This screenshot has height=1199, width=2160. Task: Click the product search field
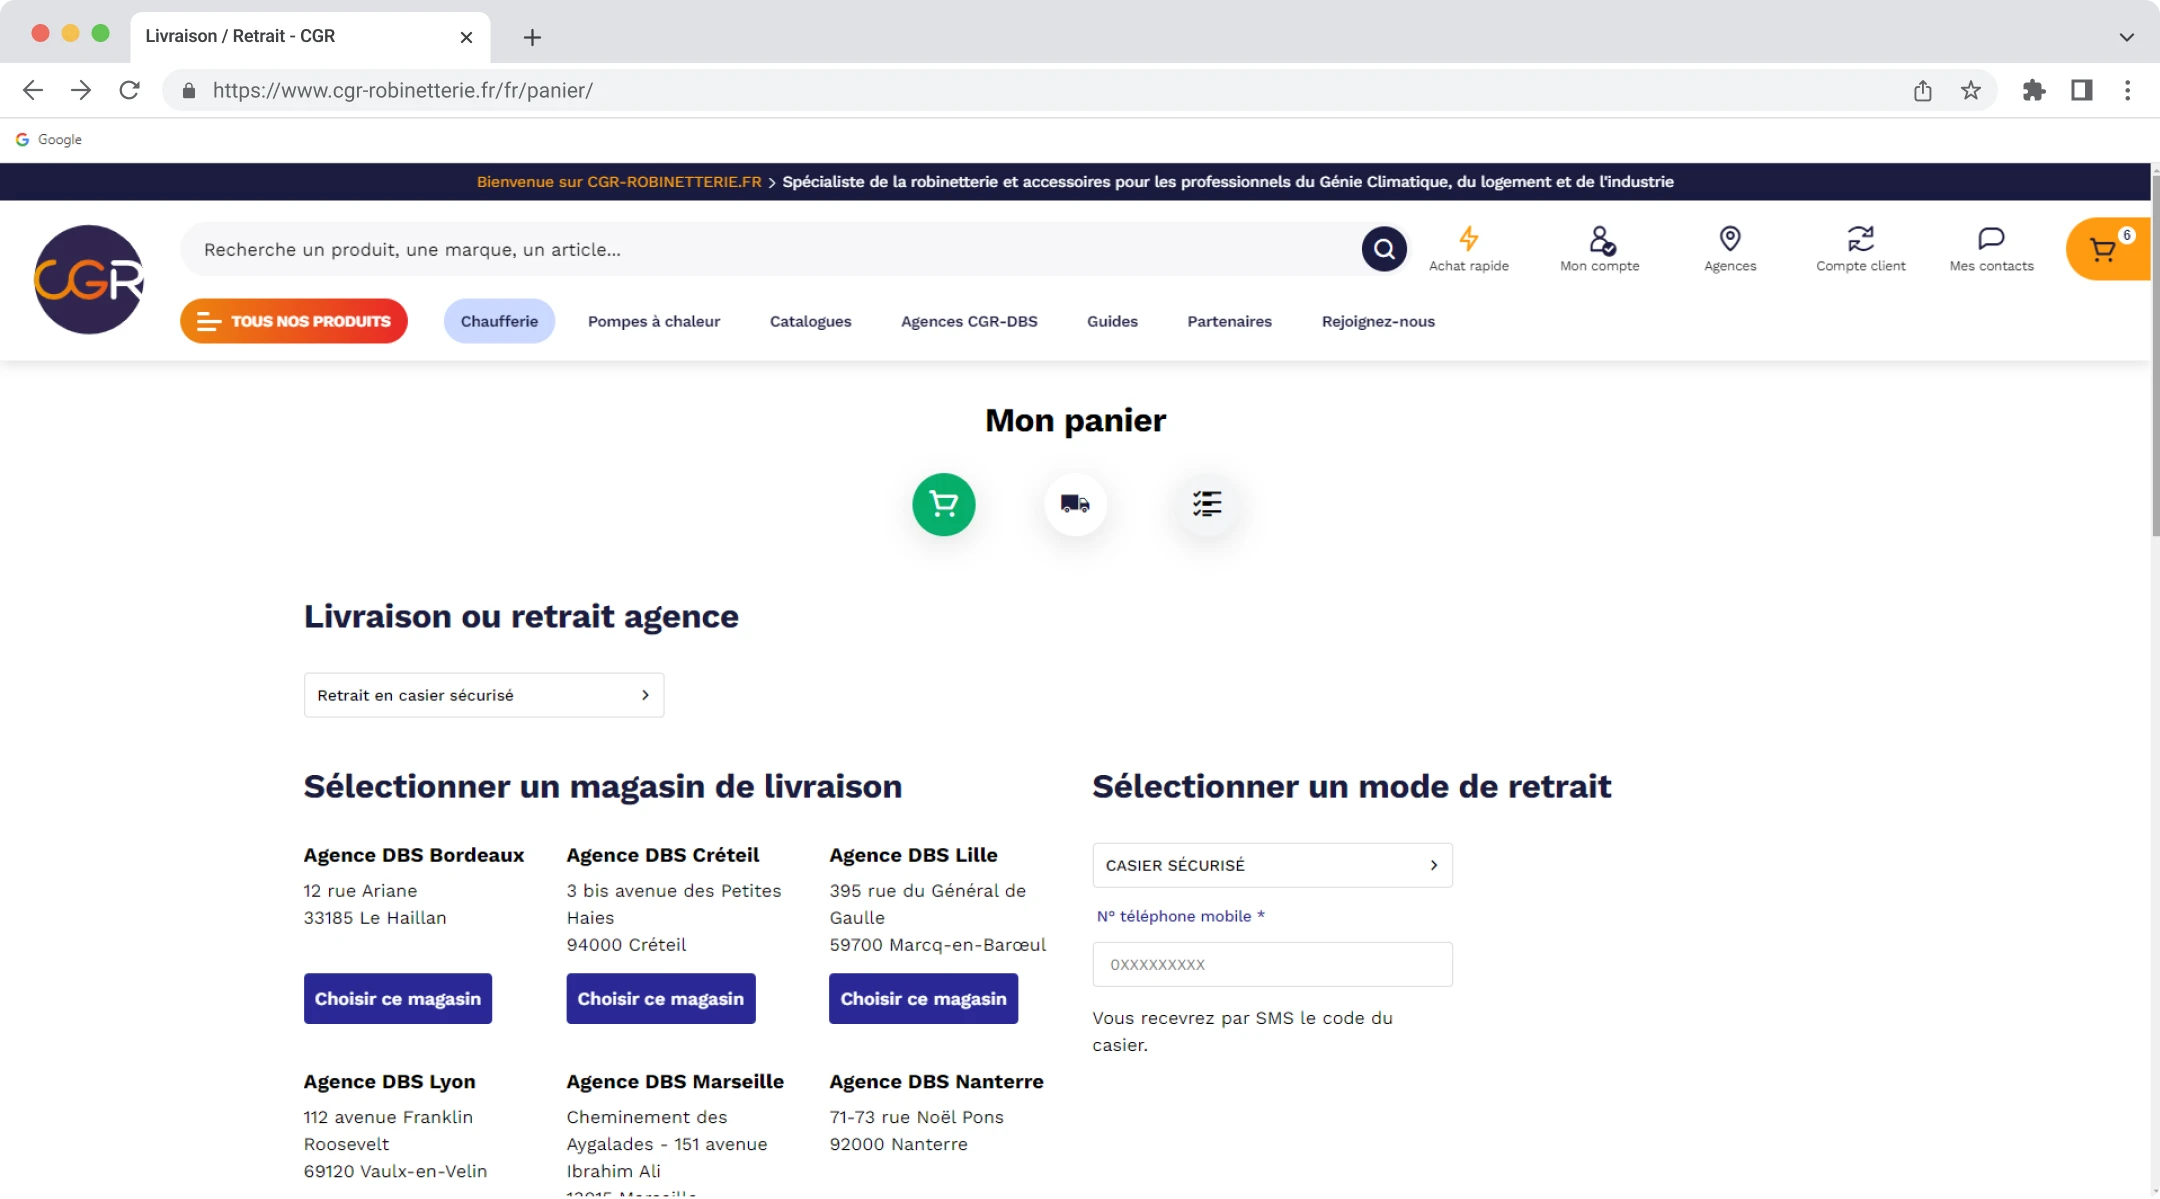point(770,249)
